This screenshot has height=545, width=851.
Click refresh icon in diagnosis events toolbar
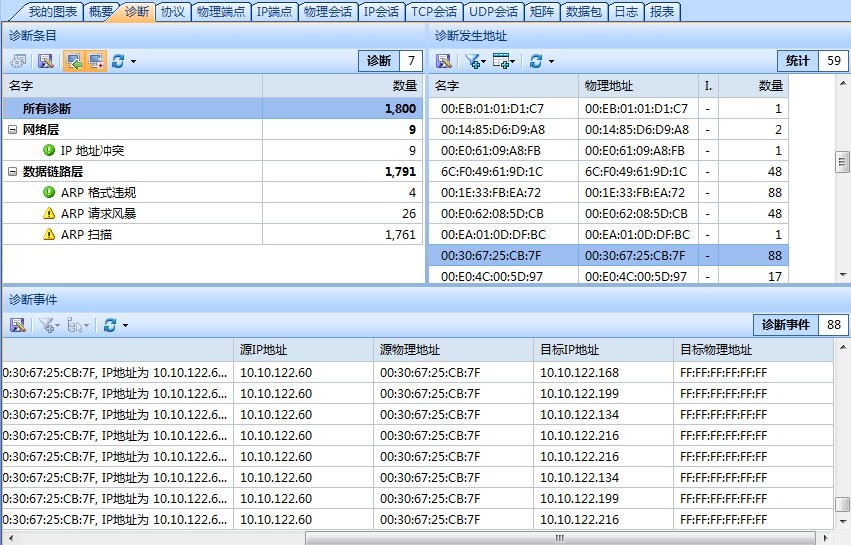tap(110, 325)
